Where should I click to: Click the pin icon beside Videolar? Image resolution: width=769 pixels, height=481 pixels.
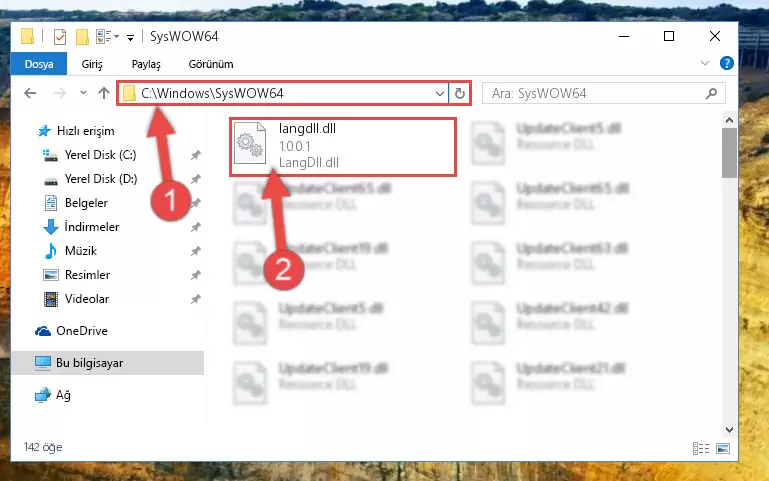click(196, 299)
